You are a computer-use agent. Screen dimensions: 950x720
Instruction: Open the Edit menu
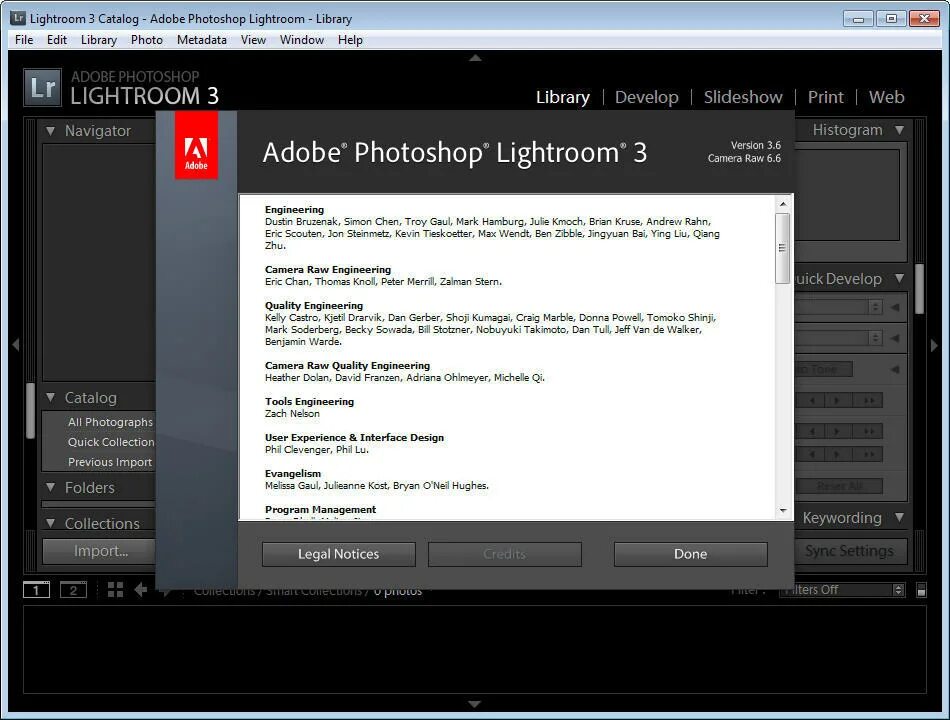pos(57,40)
